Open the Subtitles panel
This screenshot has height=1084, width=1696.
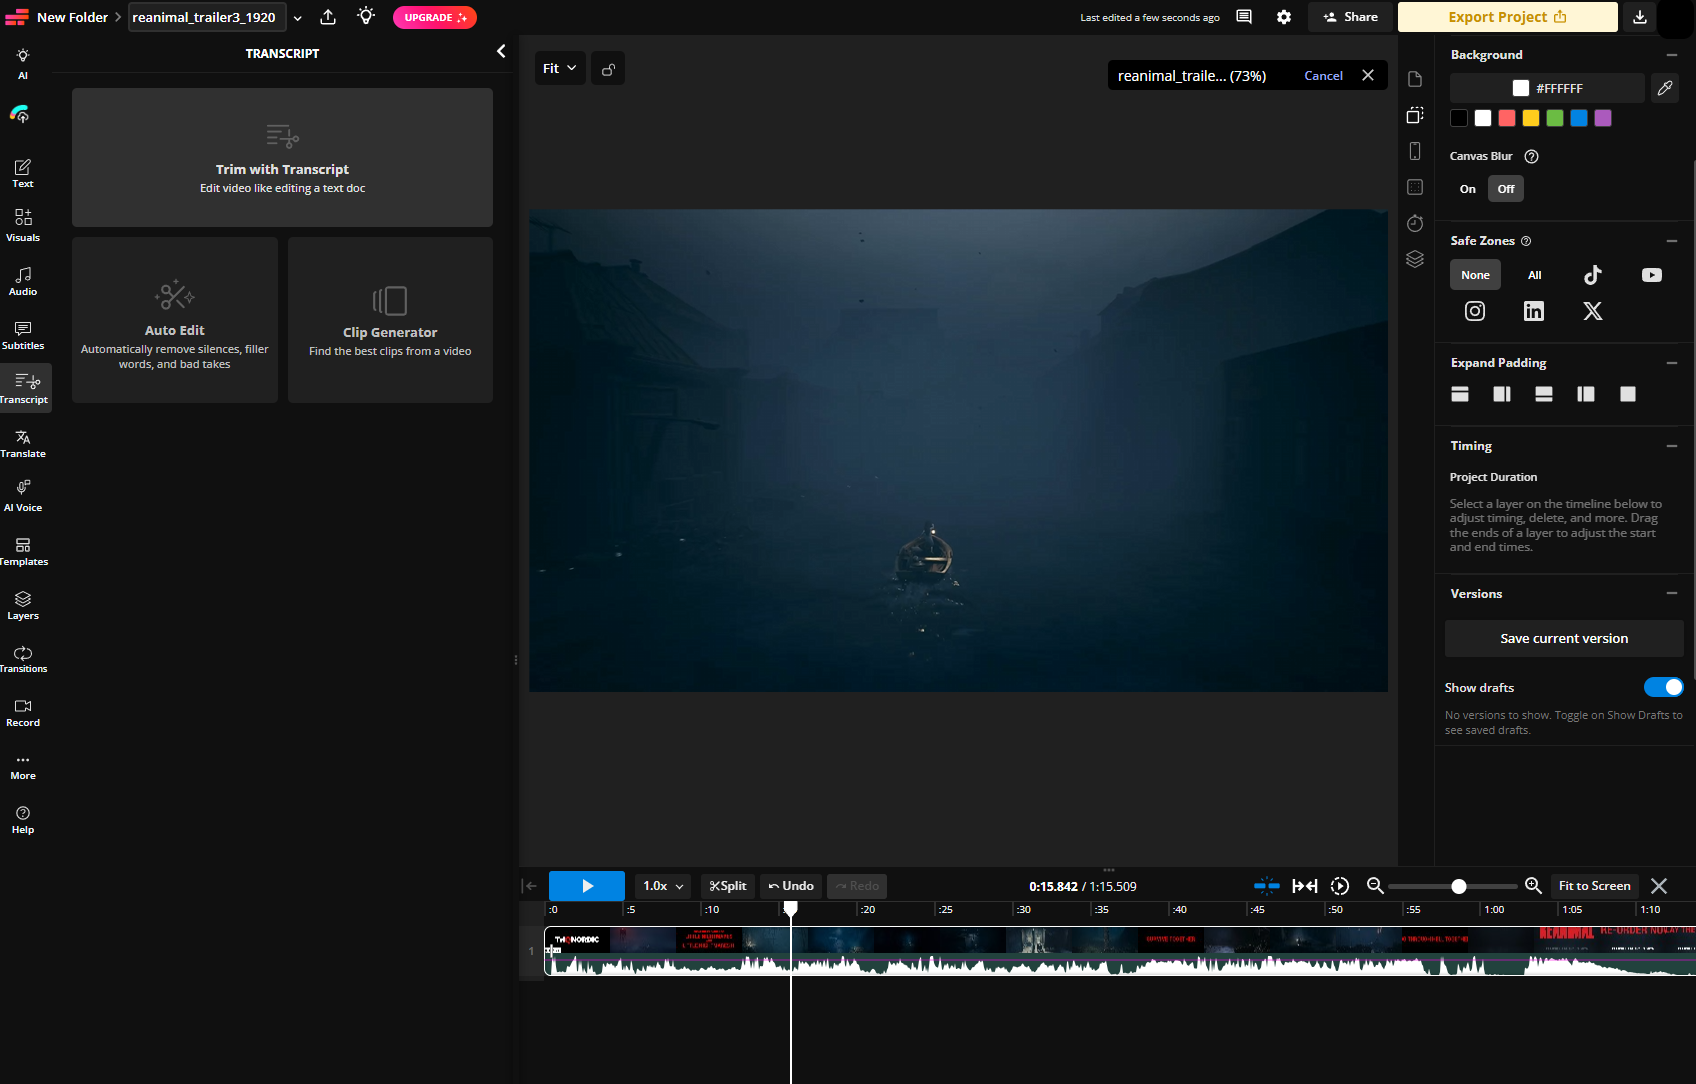coord(23,335)
